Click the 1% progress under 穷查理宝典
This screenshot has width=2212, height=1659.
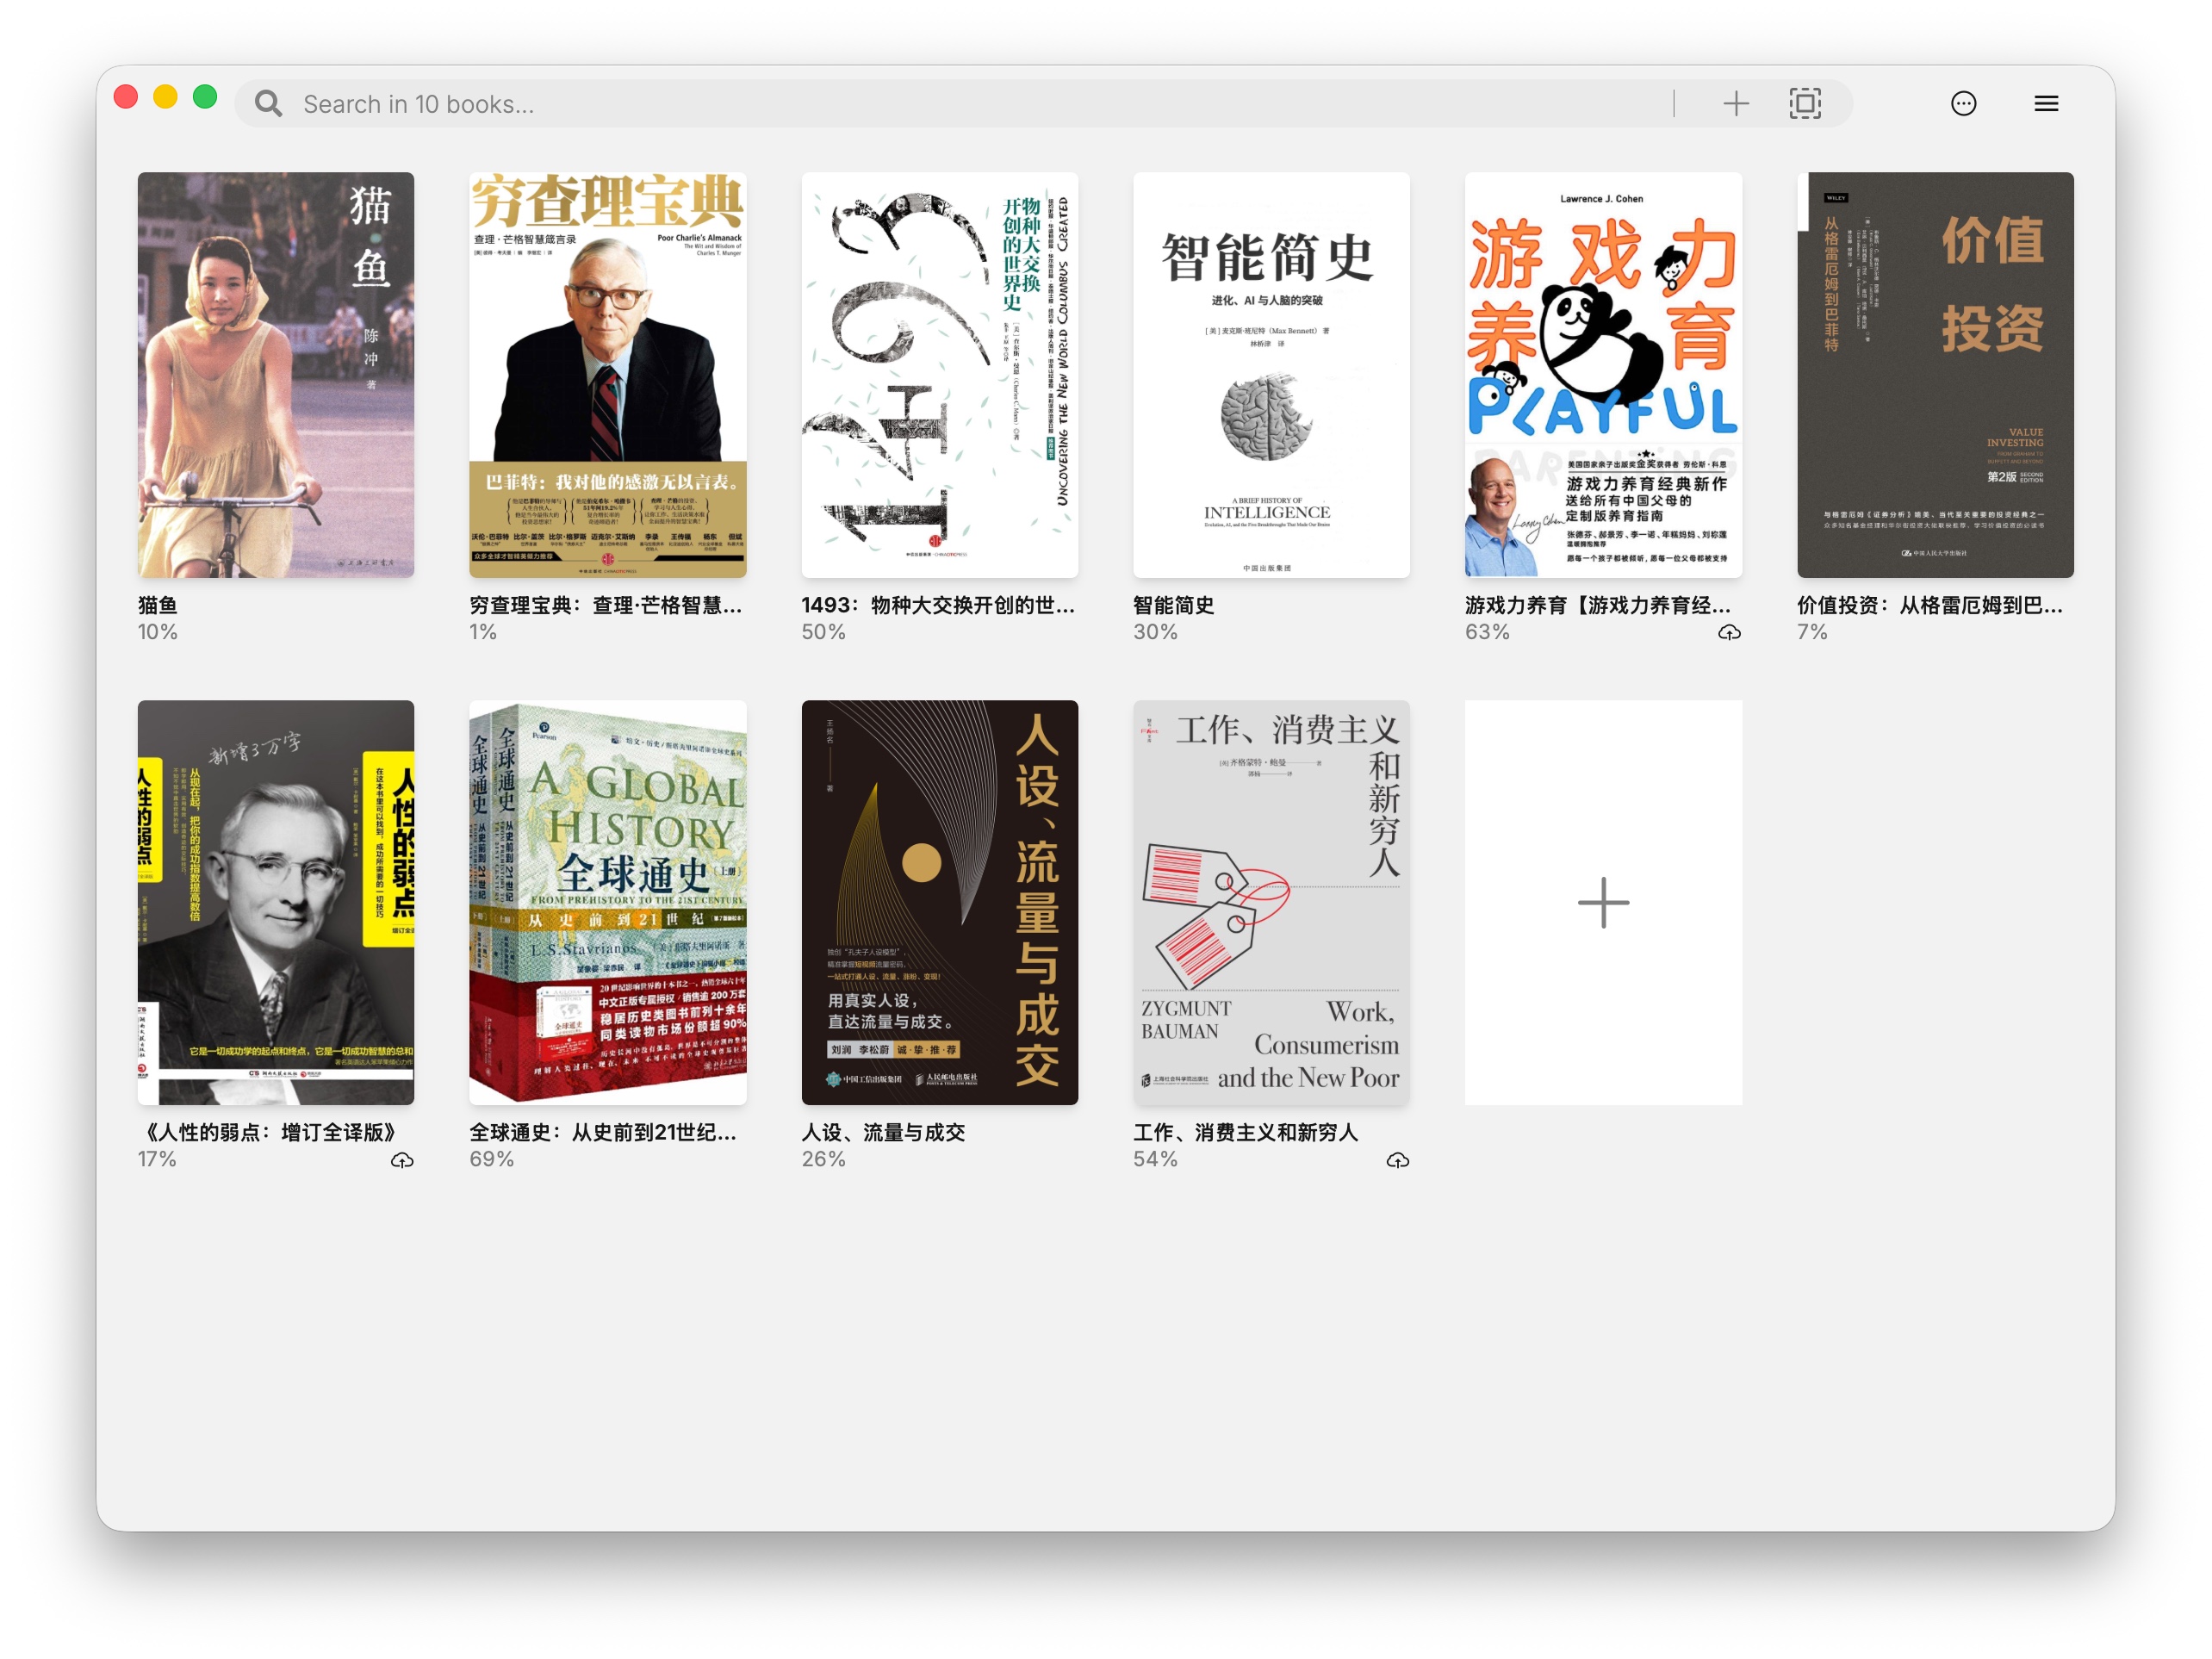(483, 632)
